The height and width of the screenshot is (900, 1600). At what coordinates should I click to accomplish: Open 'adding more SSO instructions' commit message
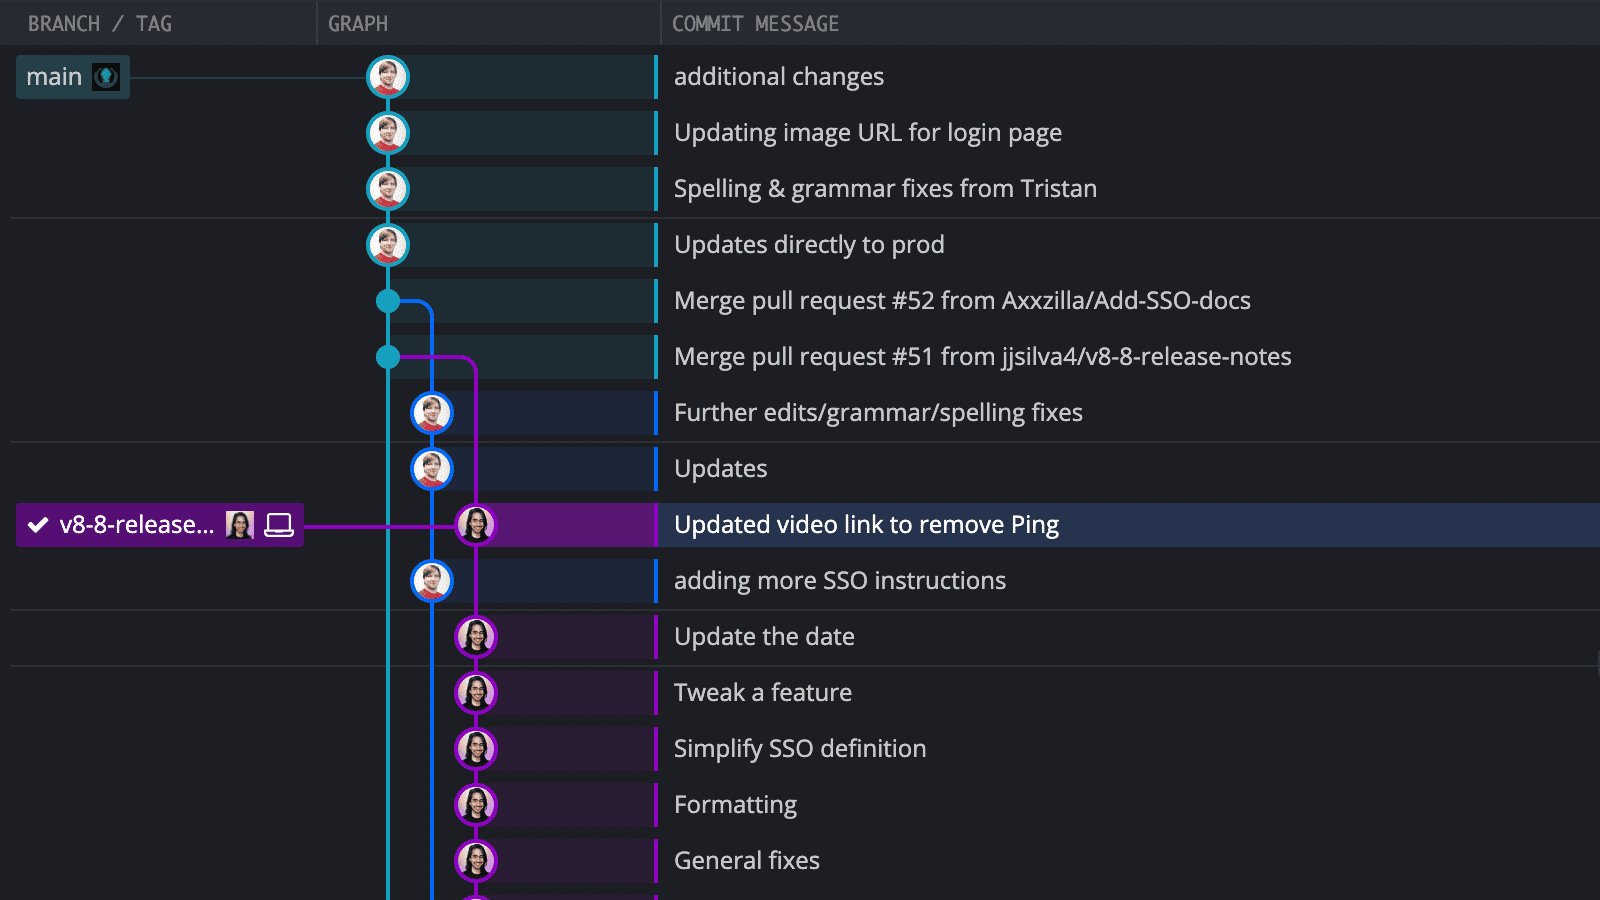pyautogui.click(x=840, y=581)
